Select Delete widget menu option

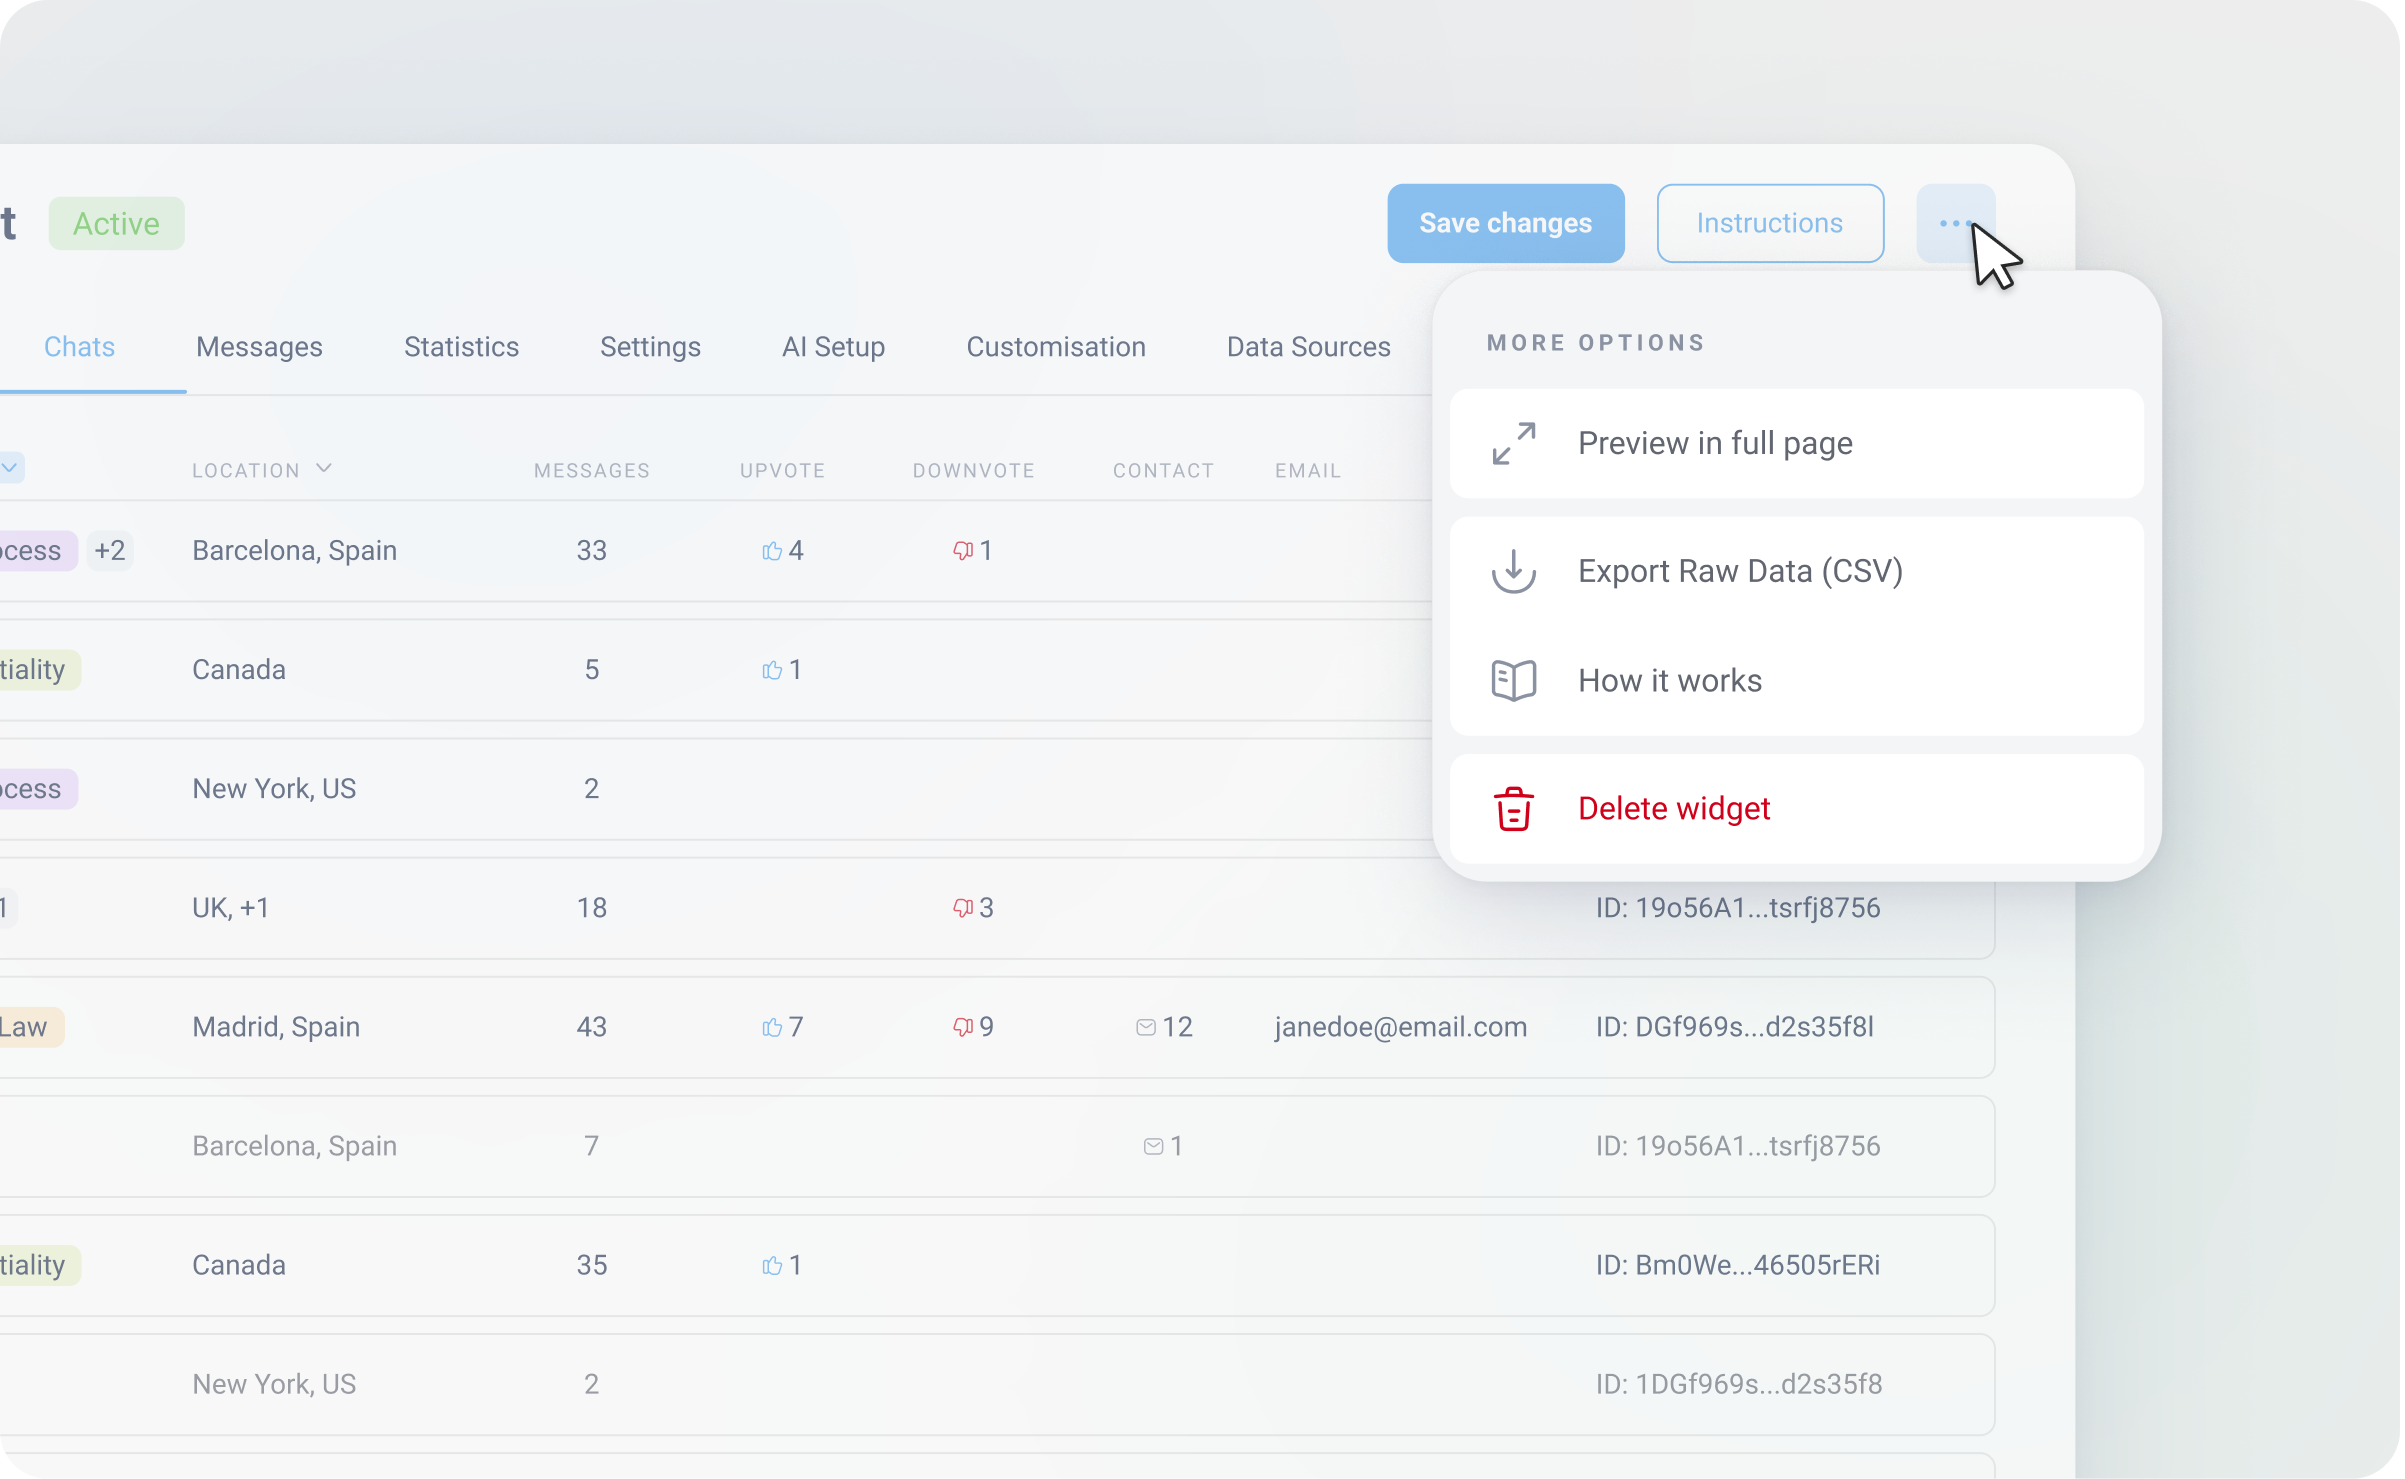pyautogui.click(x=1674, y=809)
